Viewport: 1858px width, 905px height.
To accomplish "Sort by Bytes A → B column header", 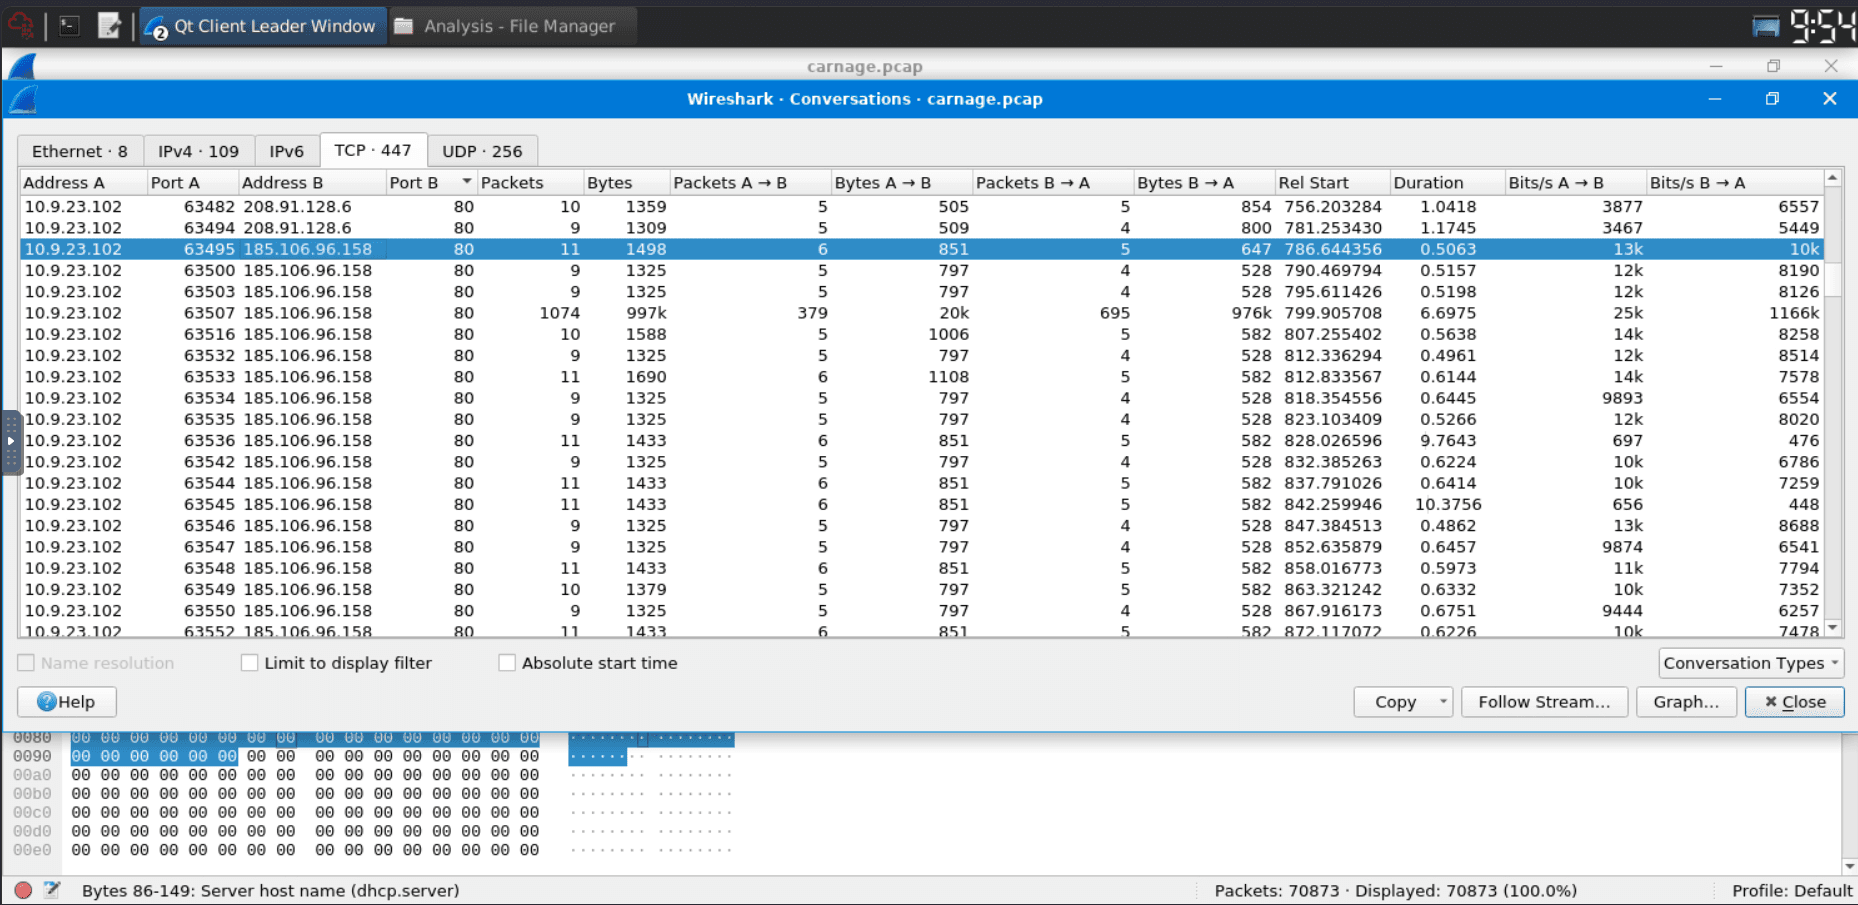I will click(x=901, y=182).
